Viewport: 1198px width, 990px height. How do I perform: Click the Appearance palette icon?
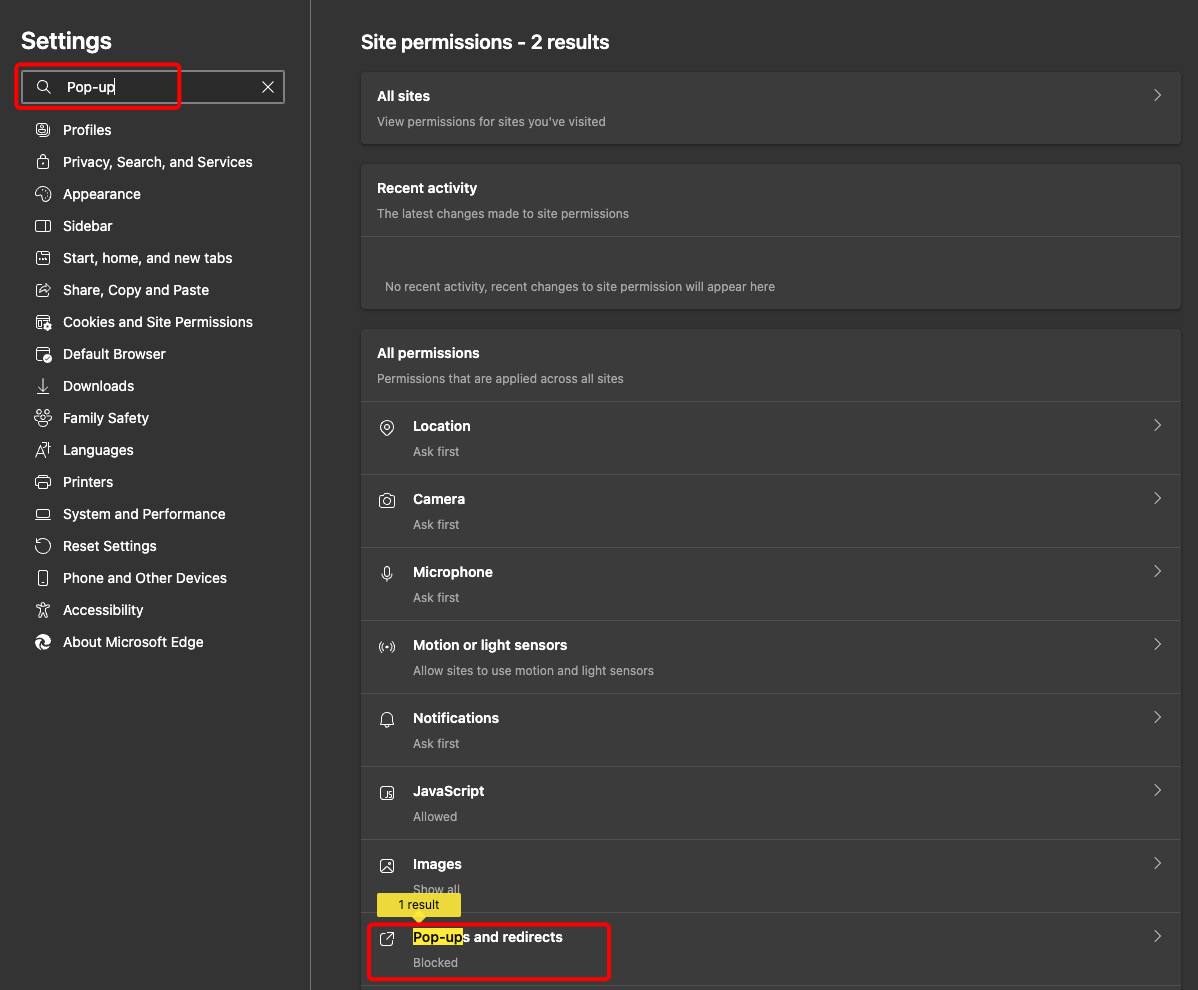(44, 194)
